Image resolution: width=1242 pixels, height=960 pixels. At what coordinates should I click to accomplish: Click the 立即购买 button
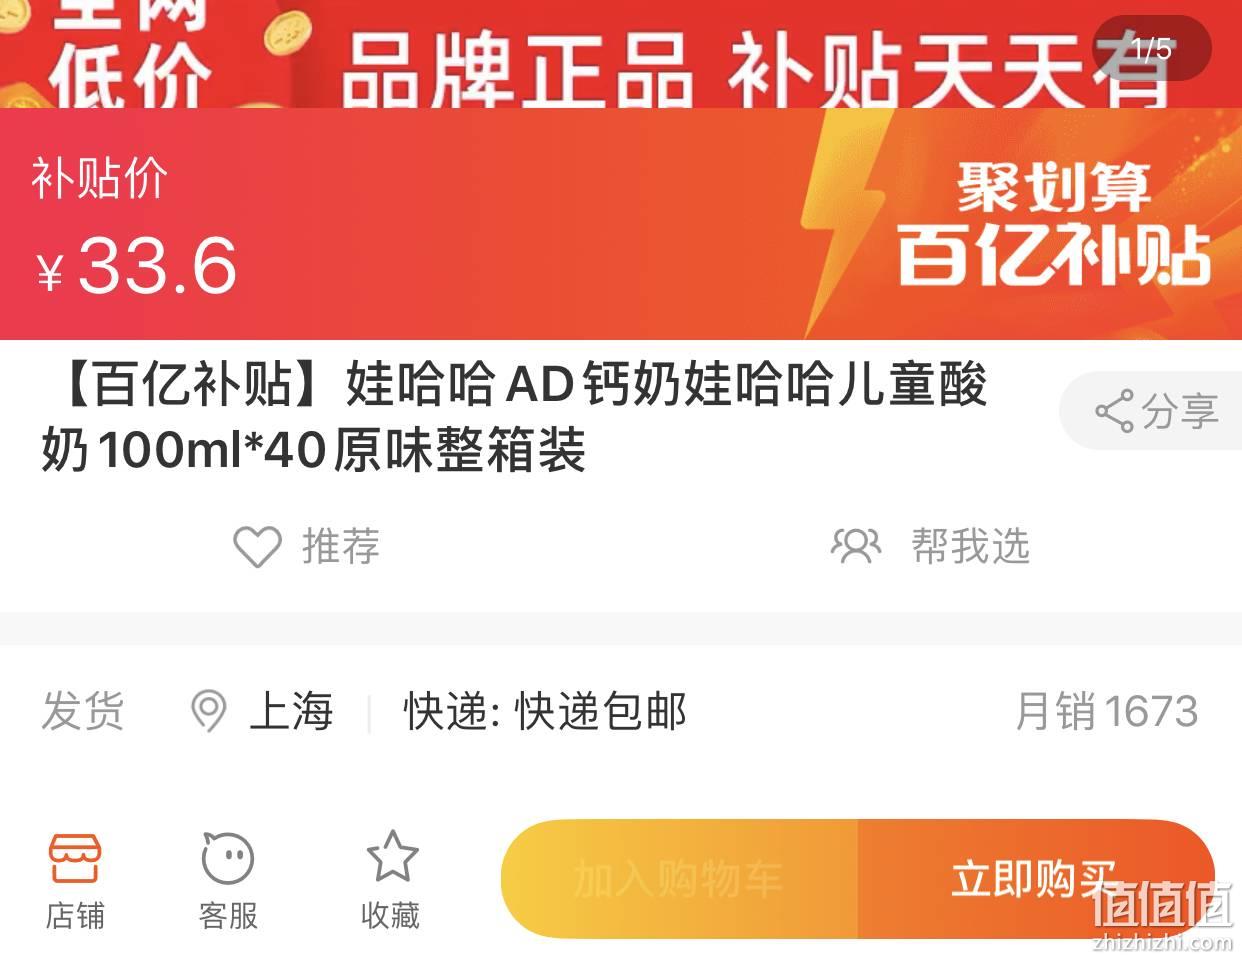pos(1036,879)
